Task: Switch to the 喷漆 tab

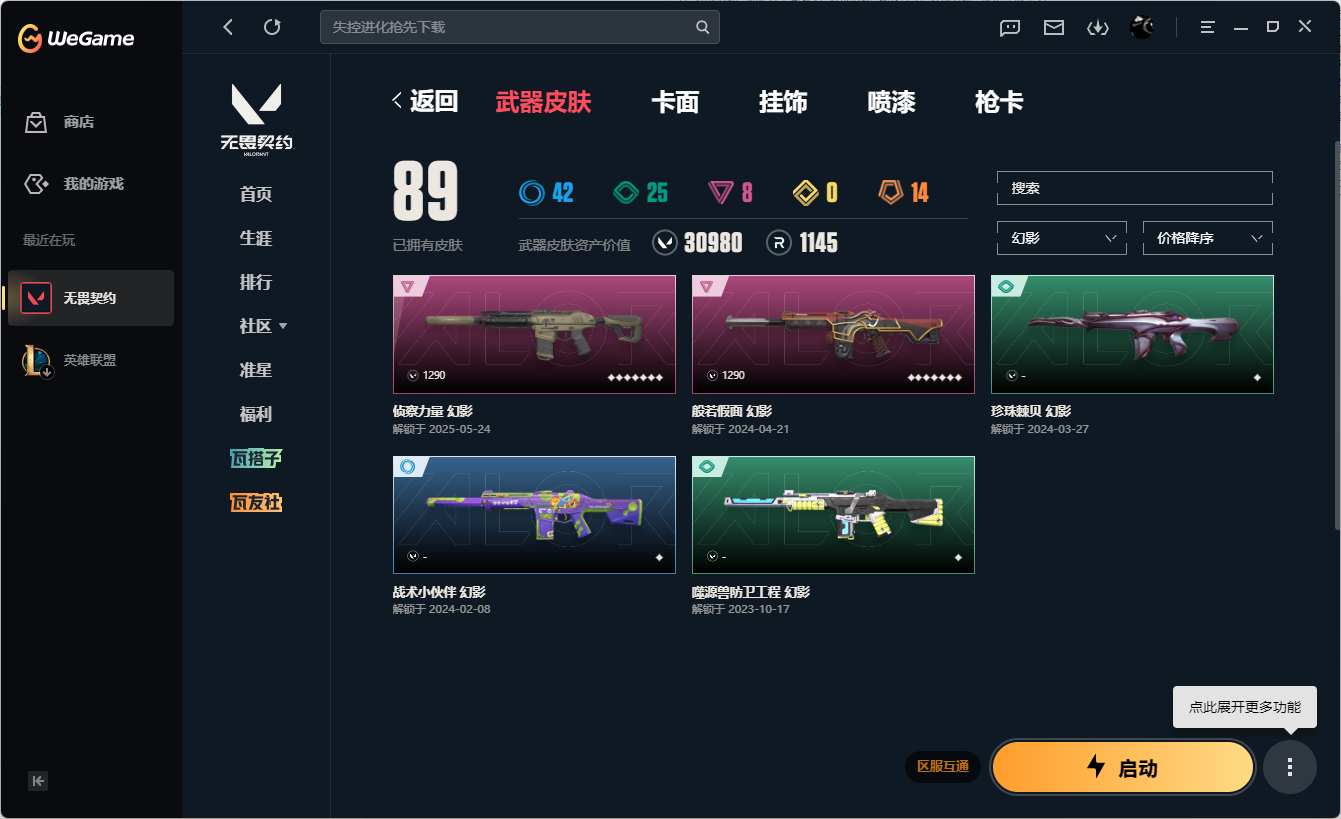Action: click(x=891, y=102)
